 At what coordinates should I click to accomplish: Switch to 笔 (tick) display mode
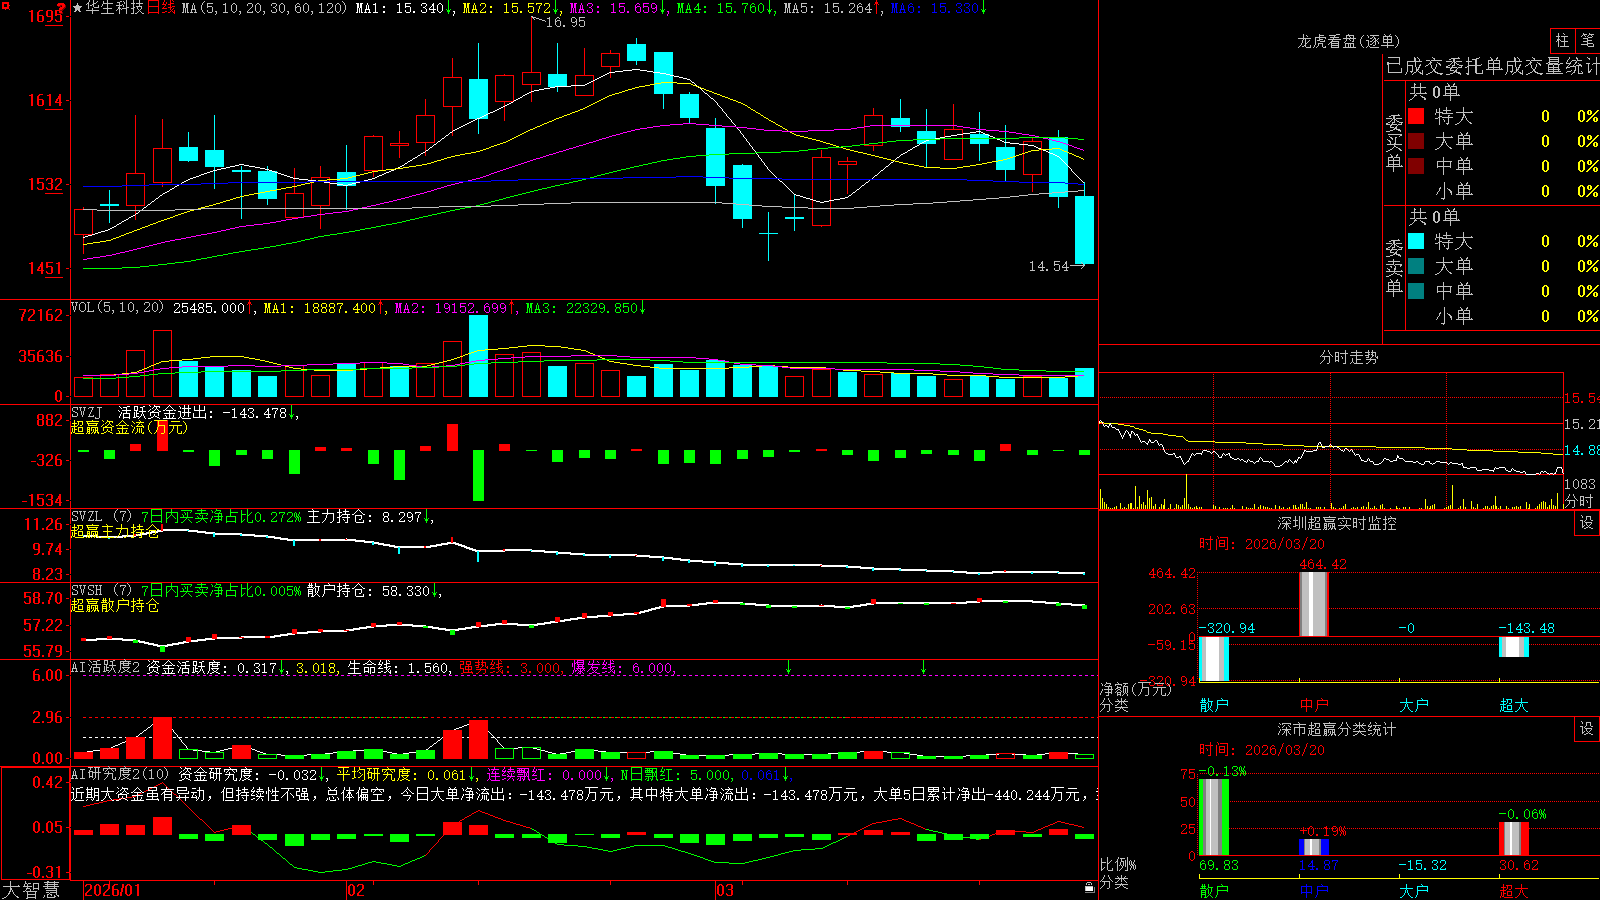[1588, 40]
